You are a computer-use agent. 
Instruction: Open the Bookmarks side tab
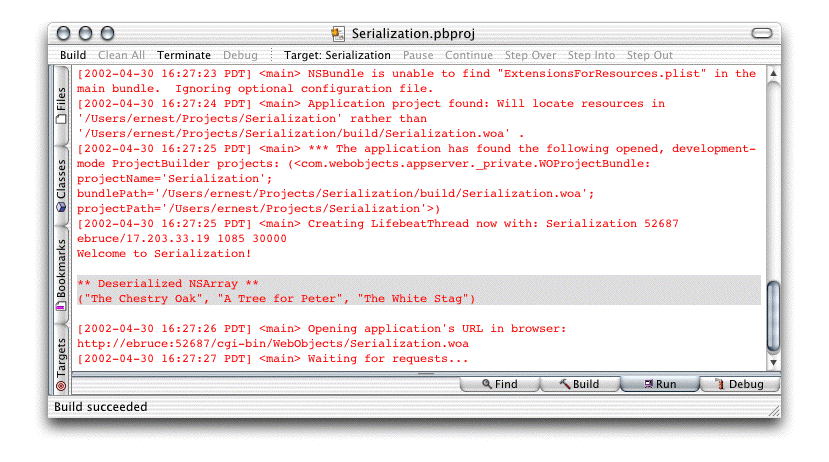[61, 274]
